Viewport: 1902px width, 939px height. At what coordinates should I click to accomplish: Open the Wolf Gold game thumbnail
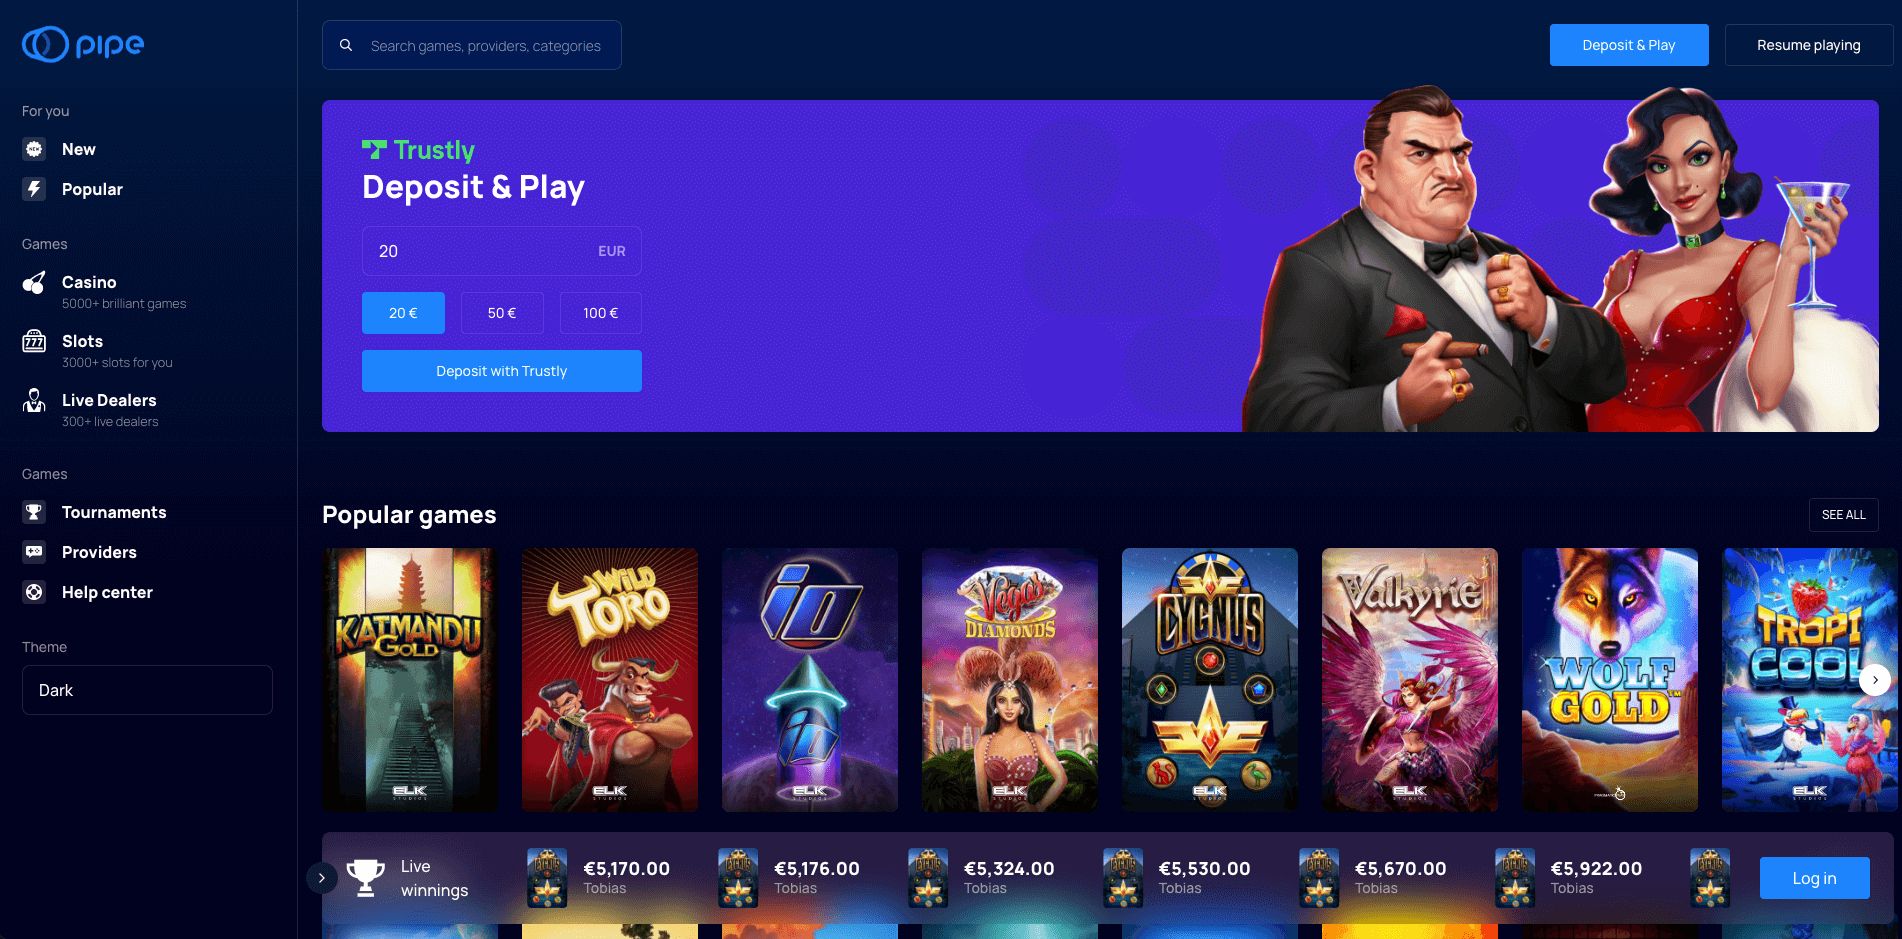pyautogui.click(x=1610, y=680)
